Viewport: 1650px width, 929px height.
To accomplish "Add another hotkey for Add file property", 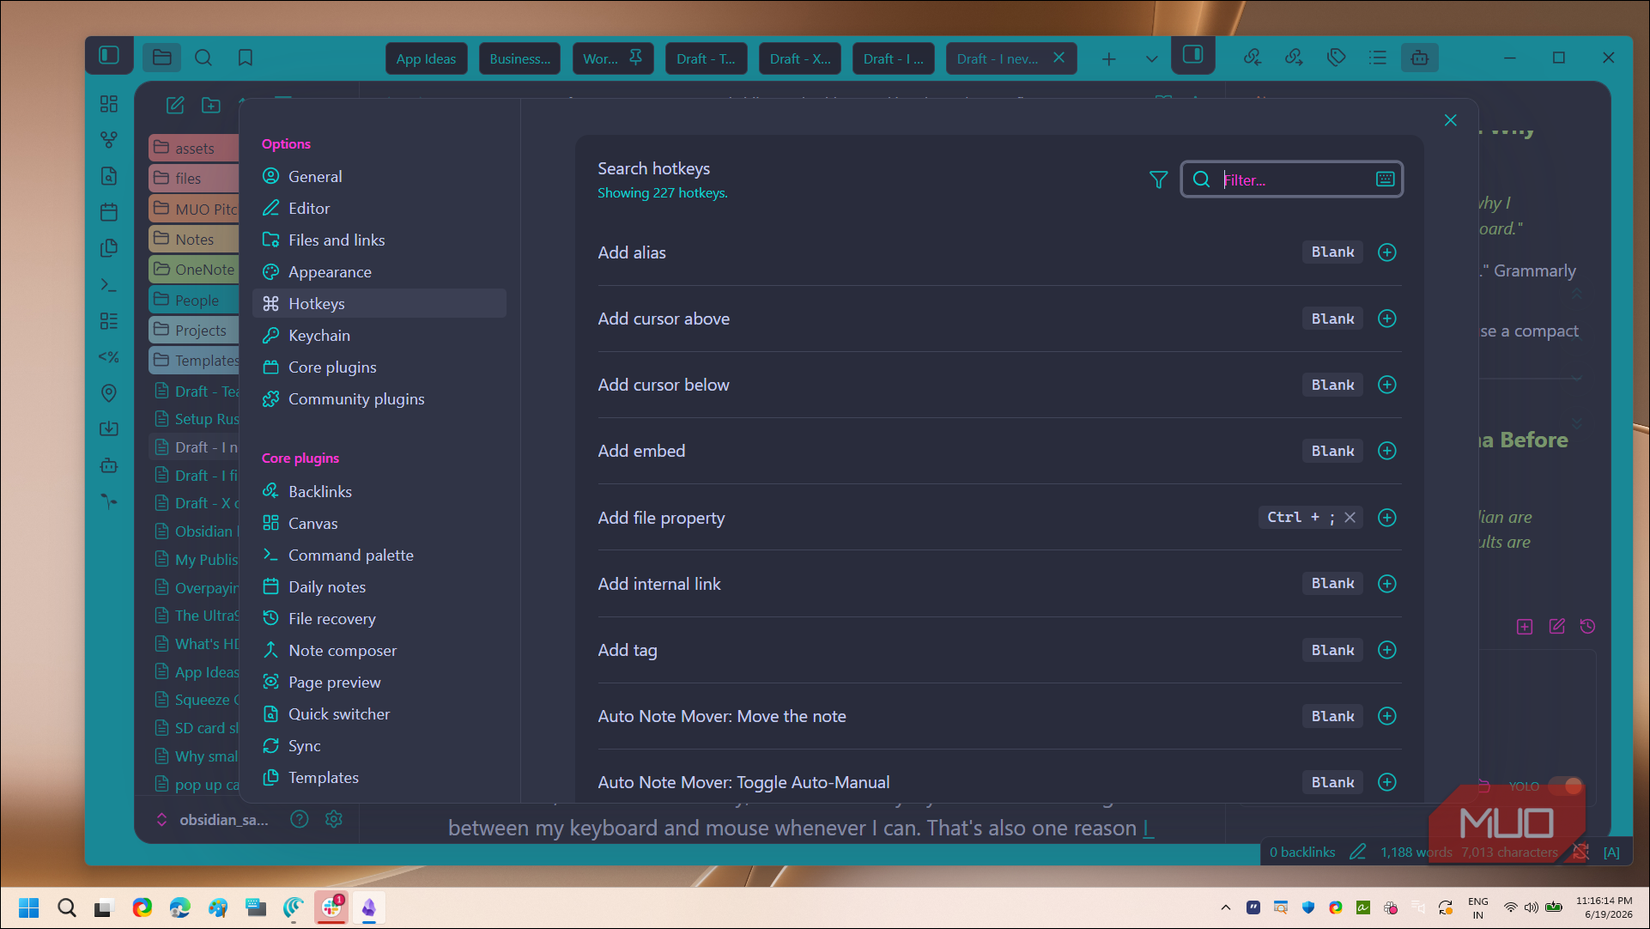I will coord(1387,517).
